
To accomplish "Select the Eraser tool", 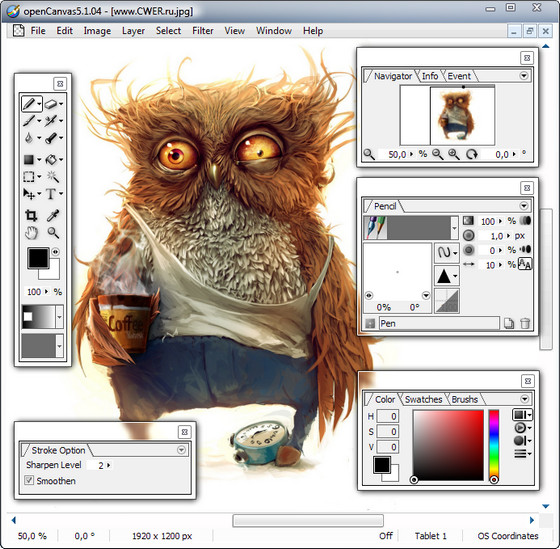I will coord(51,104).
